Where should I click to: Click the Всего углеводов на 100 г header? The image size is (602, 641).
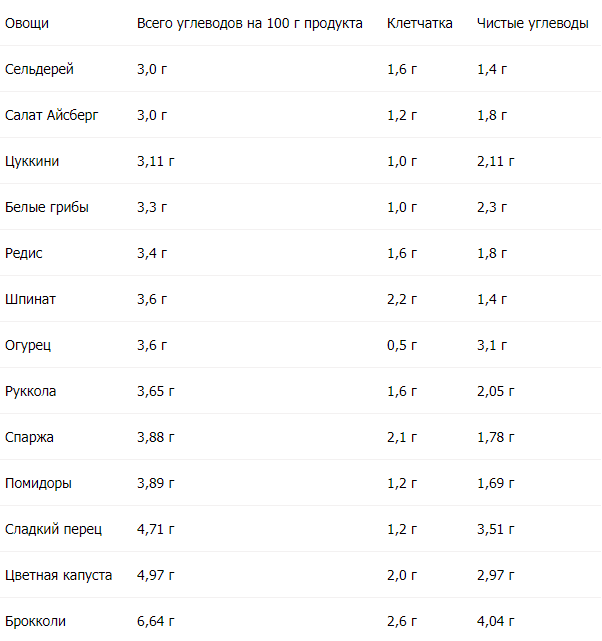click(249, 23)
